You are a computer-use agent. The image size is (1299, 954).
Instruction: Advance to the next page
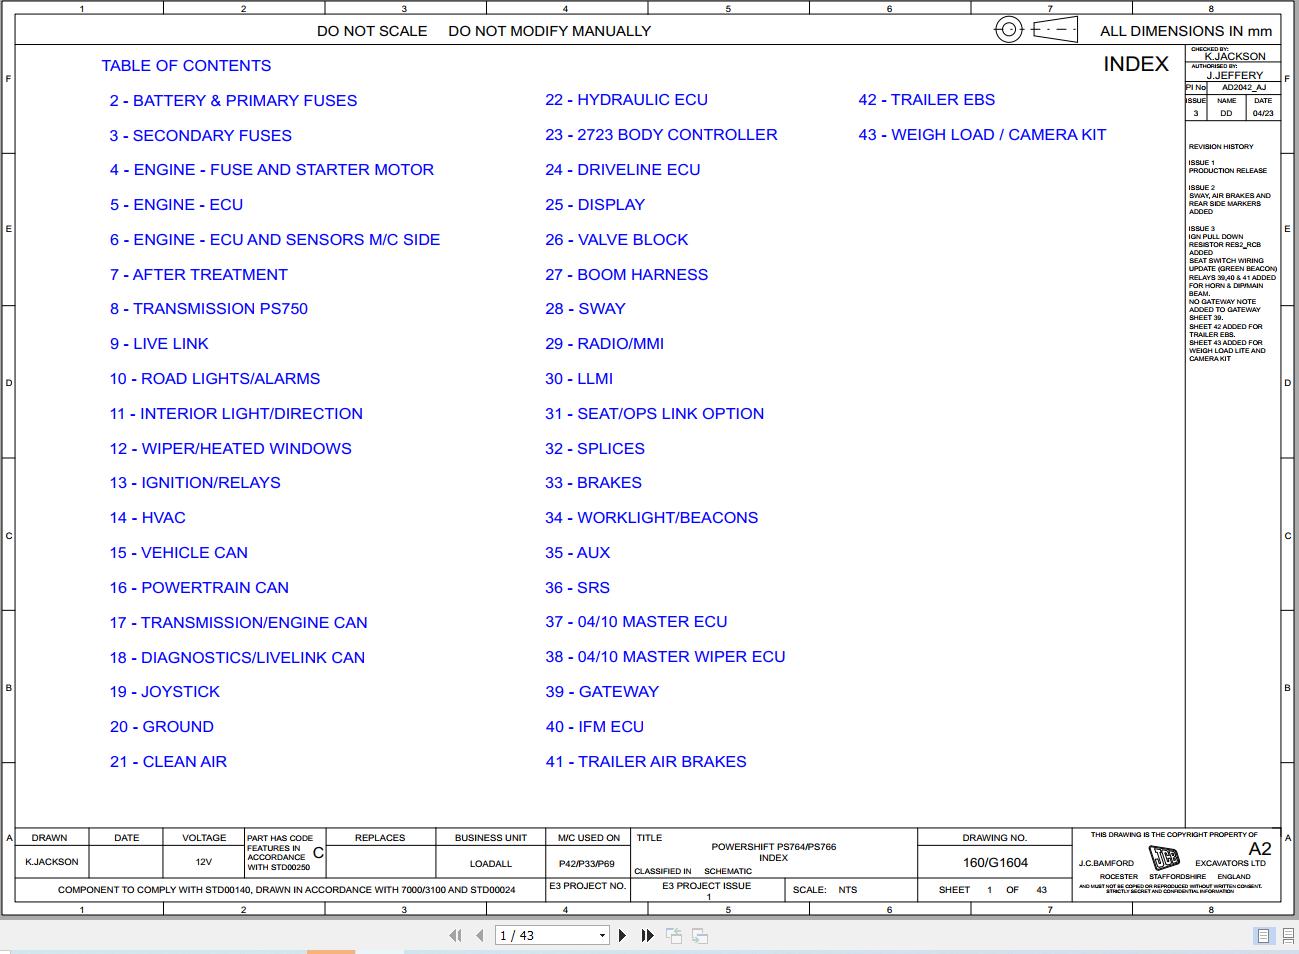[622, 935]
